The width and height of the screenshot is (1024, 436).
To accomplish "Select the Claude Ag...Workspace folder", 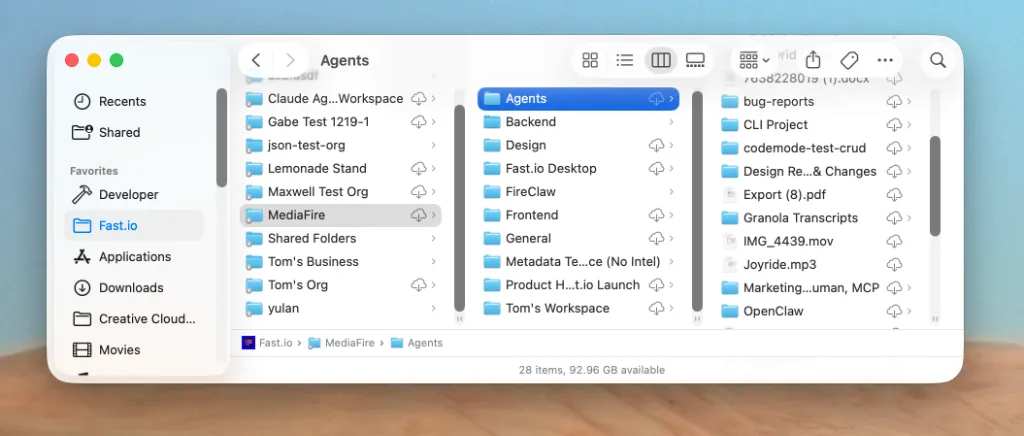I will pyautogui.click(x=340, y=99).
